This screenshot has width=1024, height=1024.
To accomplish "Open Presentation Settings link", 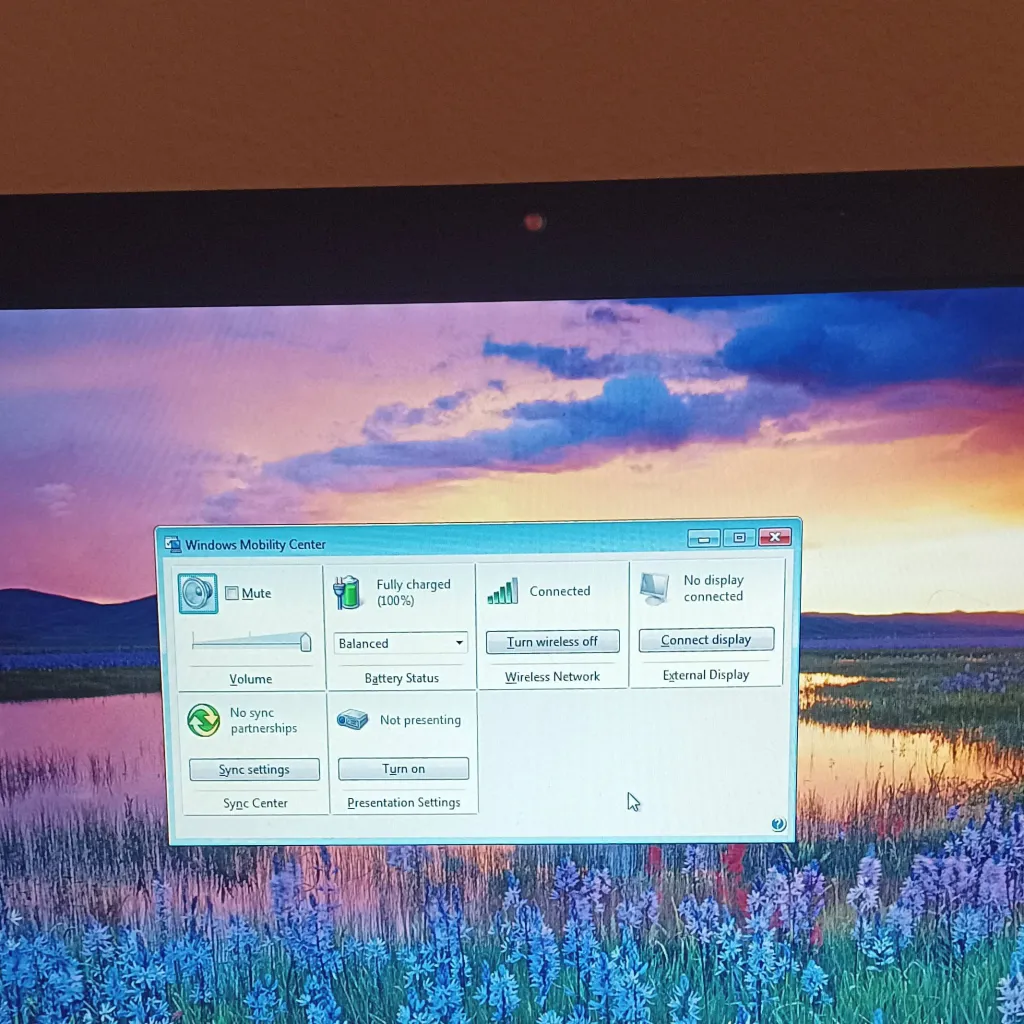I will click(404, 802).
